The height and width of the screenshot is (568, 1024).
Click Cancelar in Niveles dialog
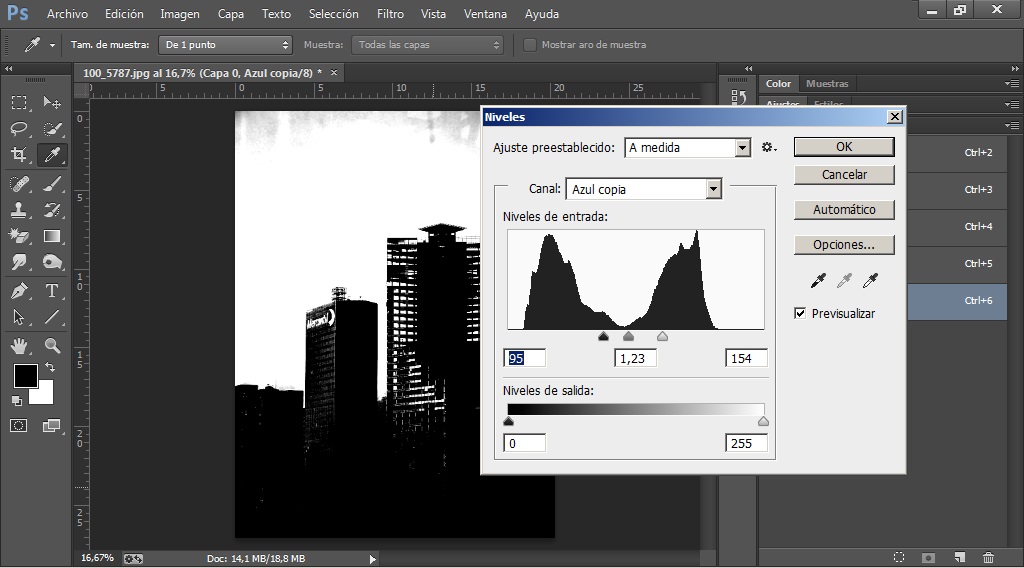(x=844, y=175)
